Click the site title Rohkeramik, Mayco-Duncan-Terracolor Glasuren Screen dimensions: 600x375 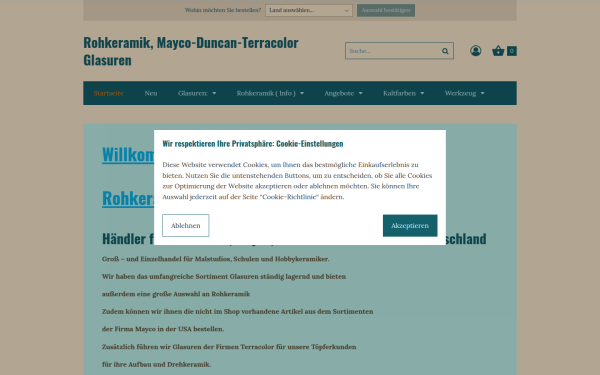tap(191, 51)
